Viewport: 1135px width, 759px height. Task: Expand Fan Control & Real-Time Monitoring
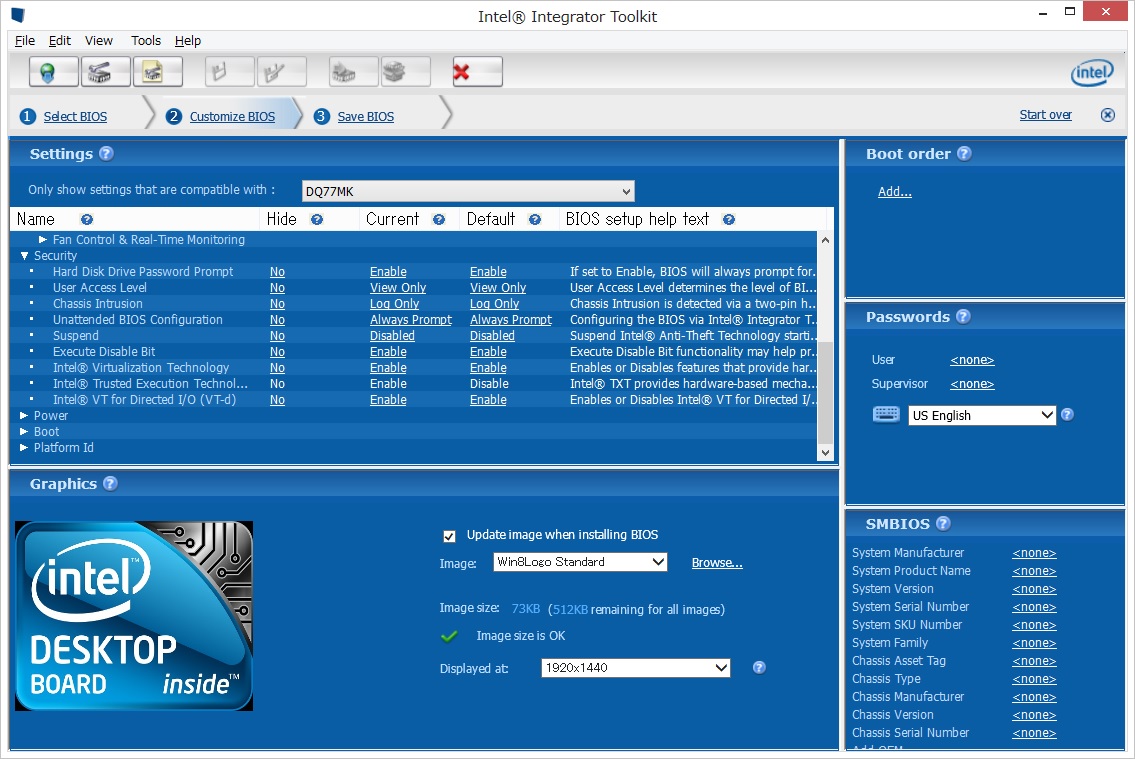pyautogui.click(x=43, y=239)
